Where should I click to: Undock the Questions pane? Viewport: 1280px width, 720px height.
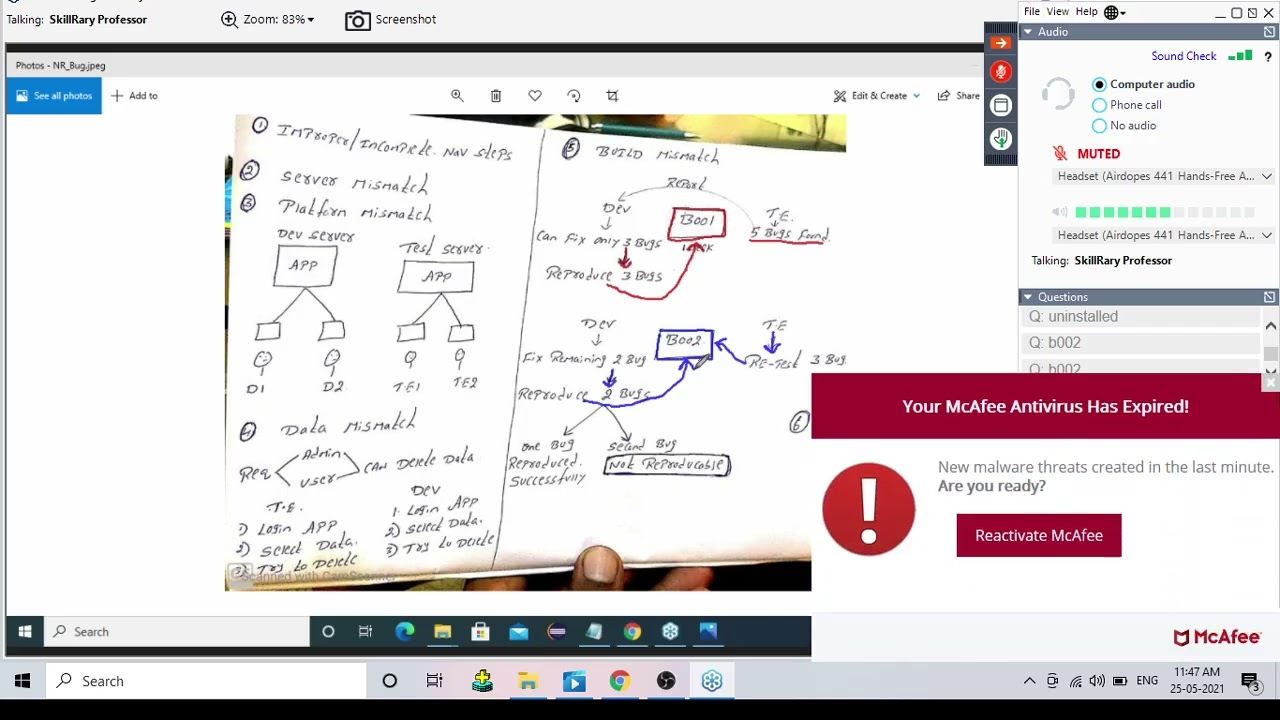coord(1269,297)
